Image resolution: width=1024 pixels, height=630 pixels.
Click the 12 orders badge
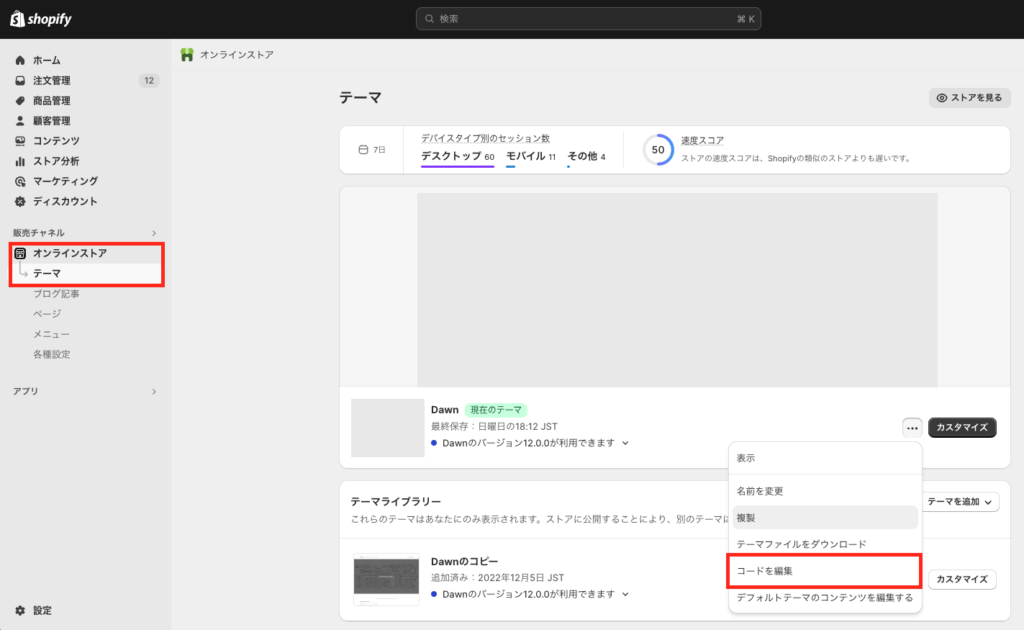pos(149,80)
